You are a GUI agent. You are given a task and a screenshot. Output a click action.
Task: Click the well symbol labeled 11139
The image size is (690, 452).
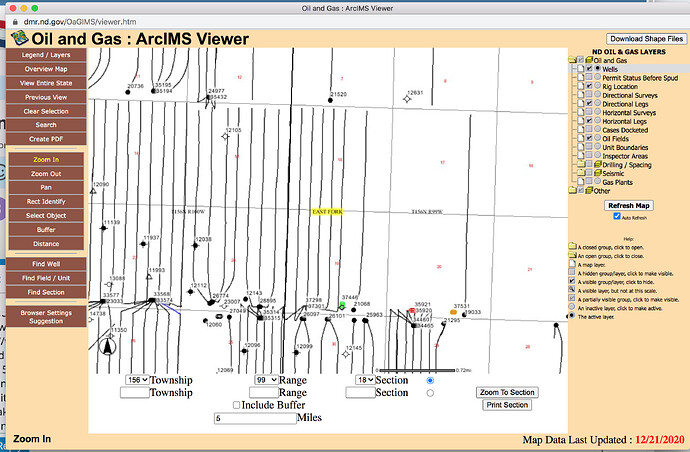pyautogui.click(x=103, y=228)
